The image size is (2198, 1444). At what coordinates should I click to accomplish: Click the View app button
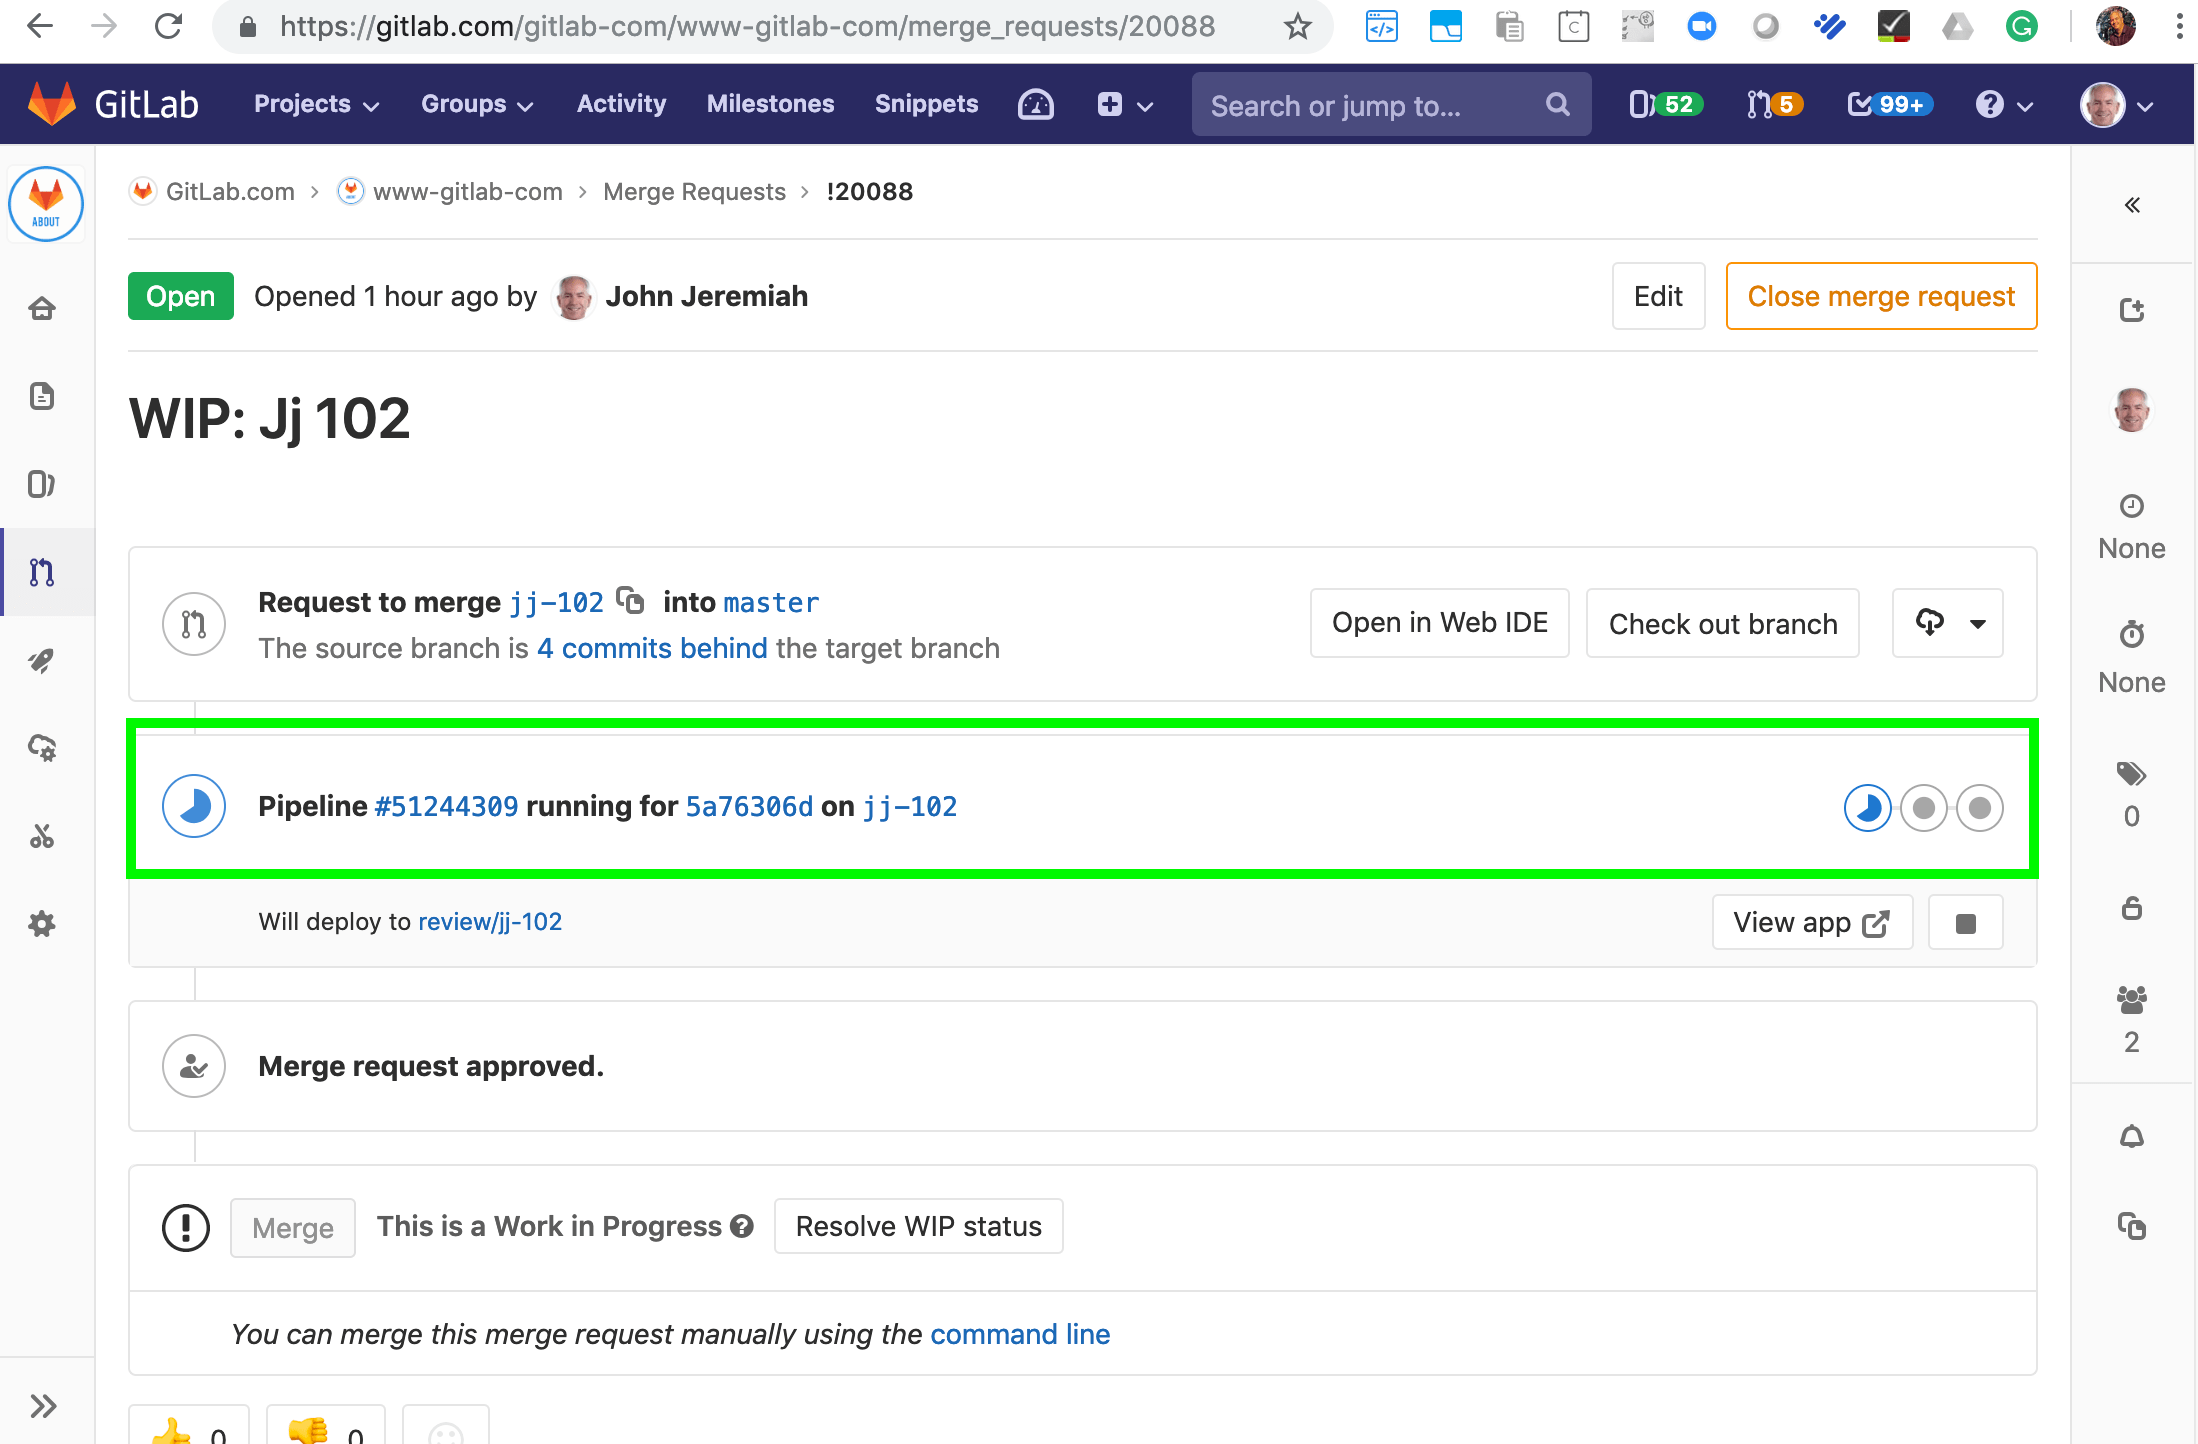pos(1812,922)
